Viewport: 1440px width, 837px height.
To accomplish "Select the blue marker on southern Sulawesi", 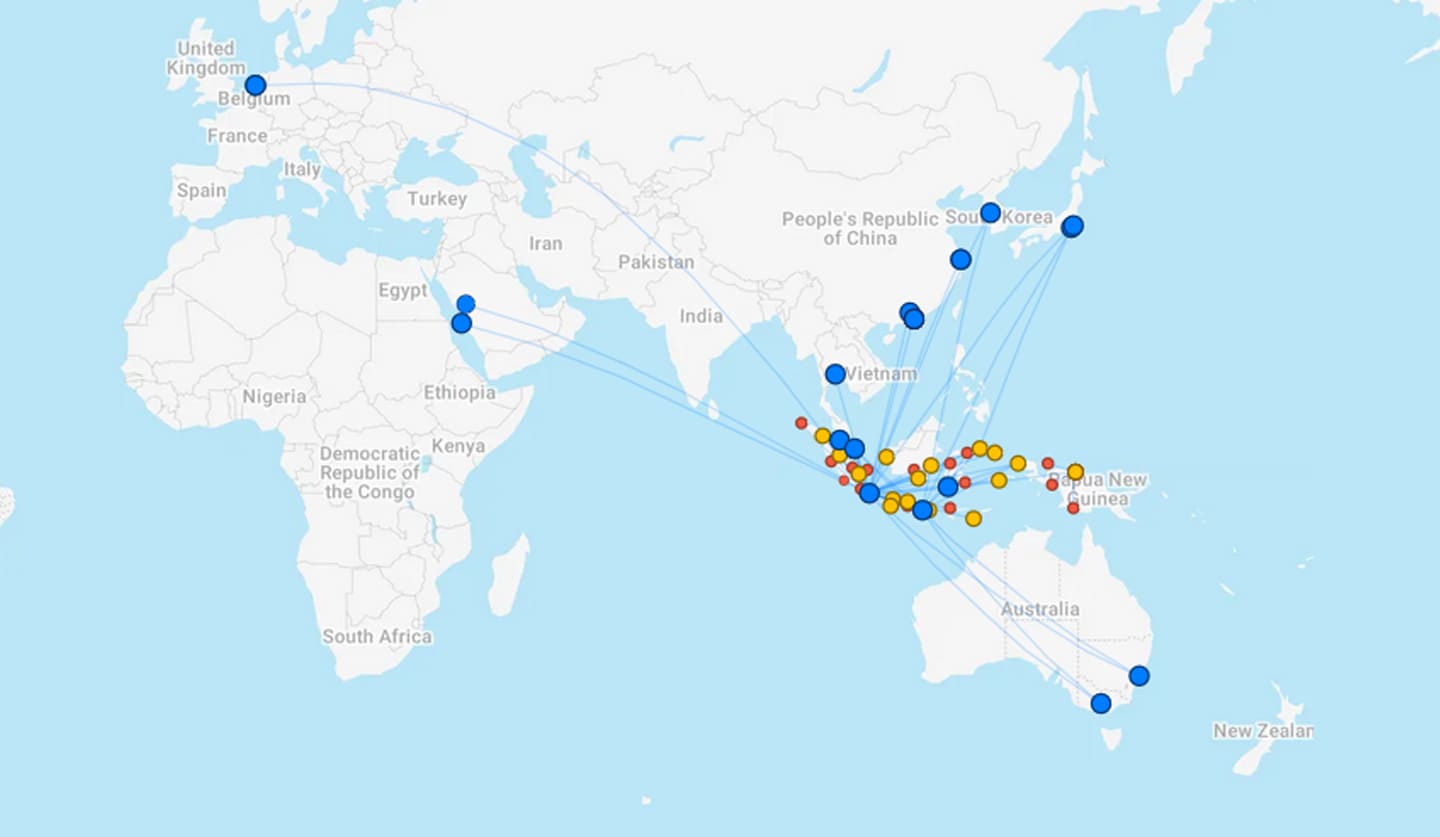I will click(947, 487).
